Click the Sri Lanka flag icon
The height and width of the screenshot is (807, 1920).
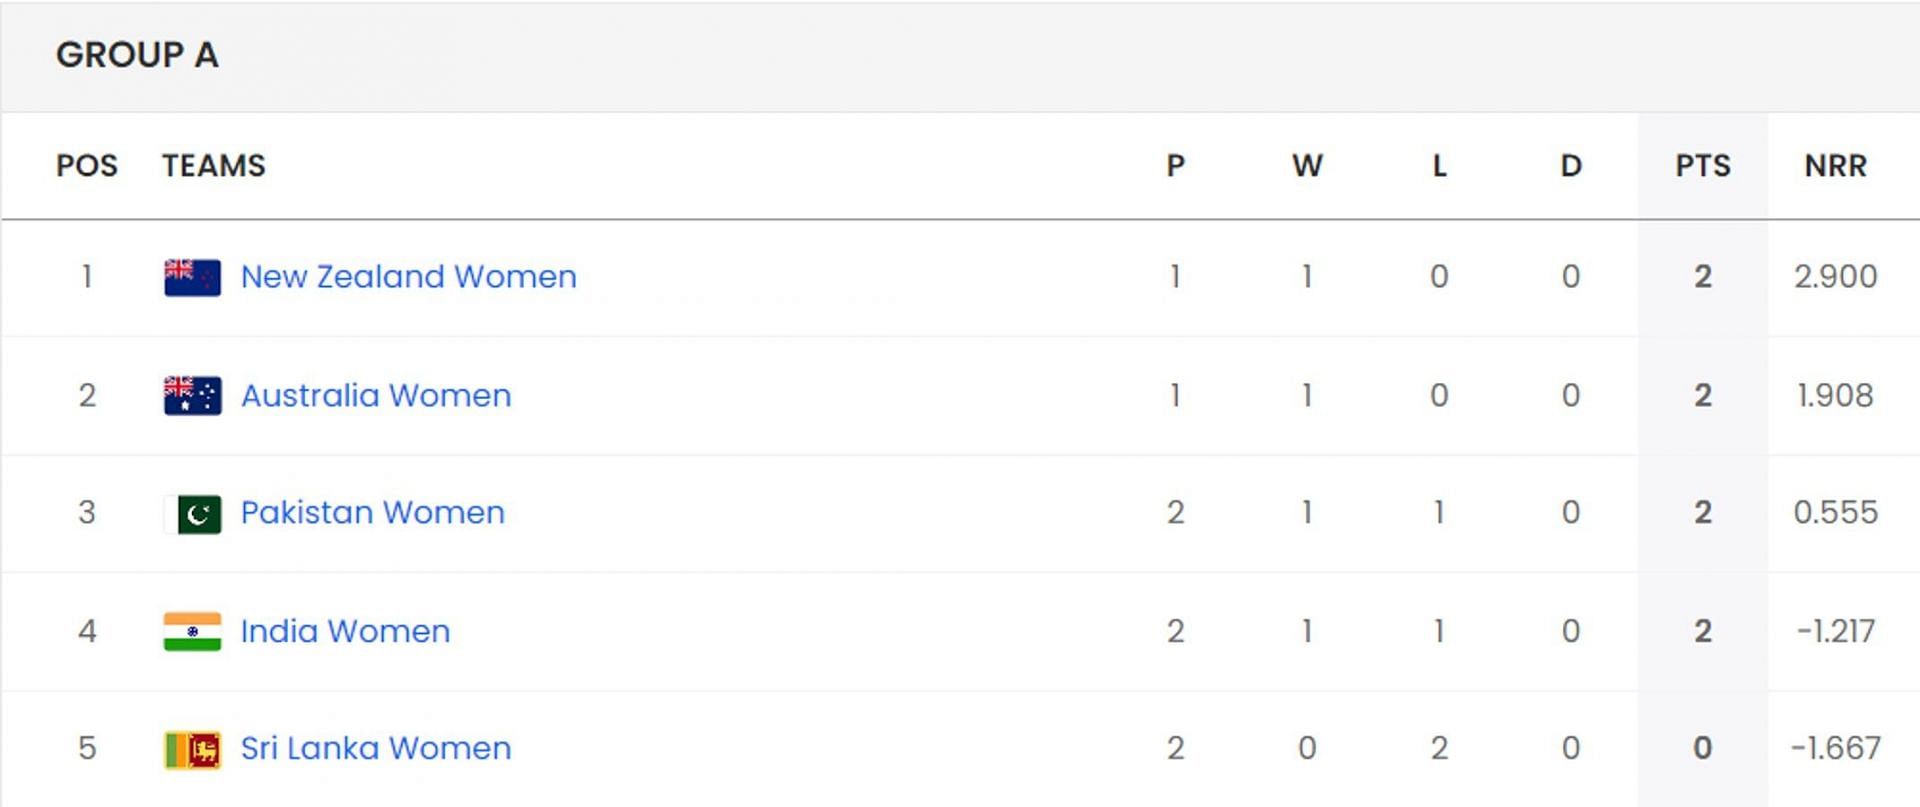click(192, 749)
